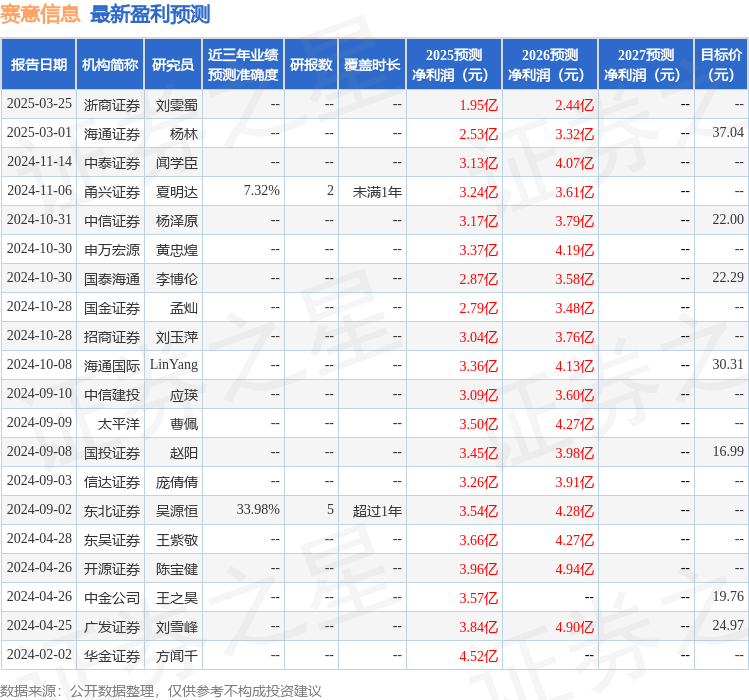Click the 数据来源 disclaimer footer text

[160, 691]
